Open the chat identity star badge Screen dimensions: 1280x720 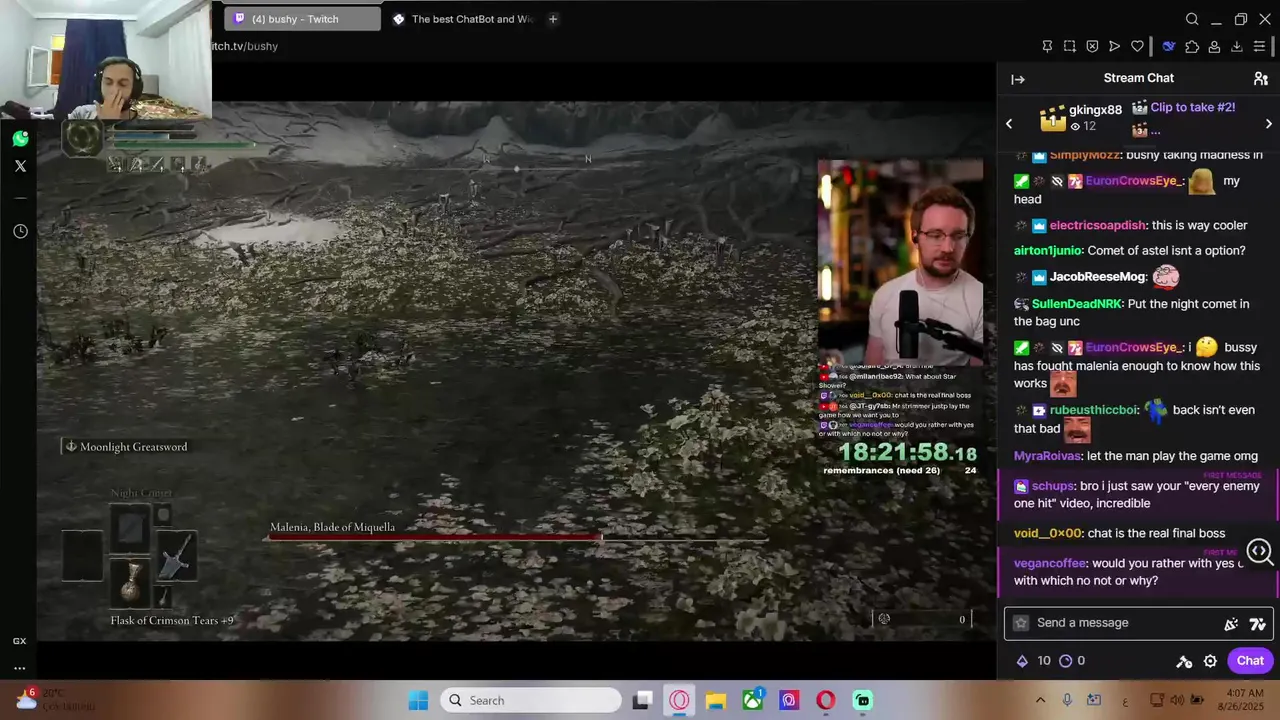[1021, 623]
